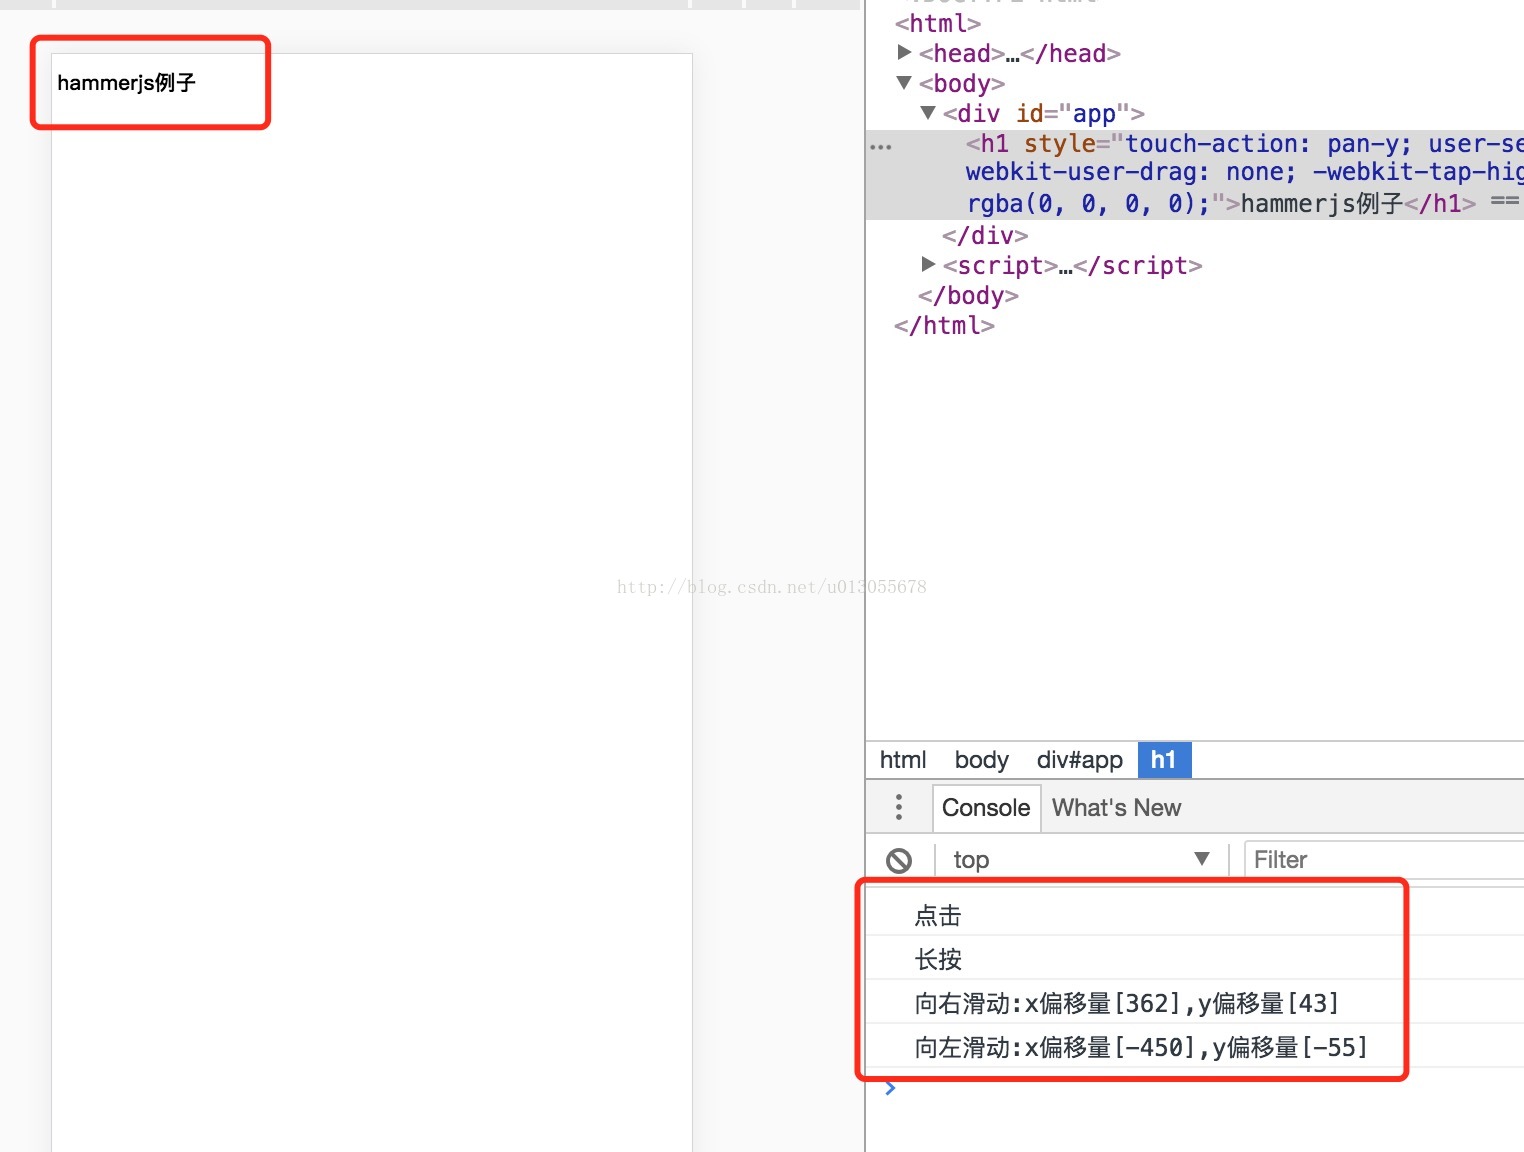Image resolution: width=1524 pixels, height=1152 pixels.
Task: Switch to the What's New tab
Action: (1116, 808)
